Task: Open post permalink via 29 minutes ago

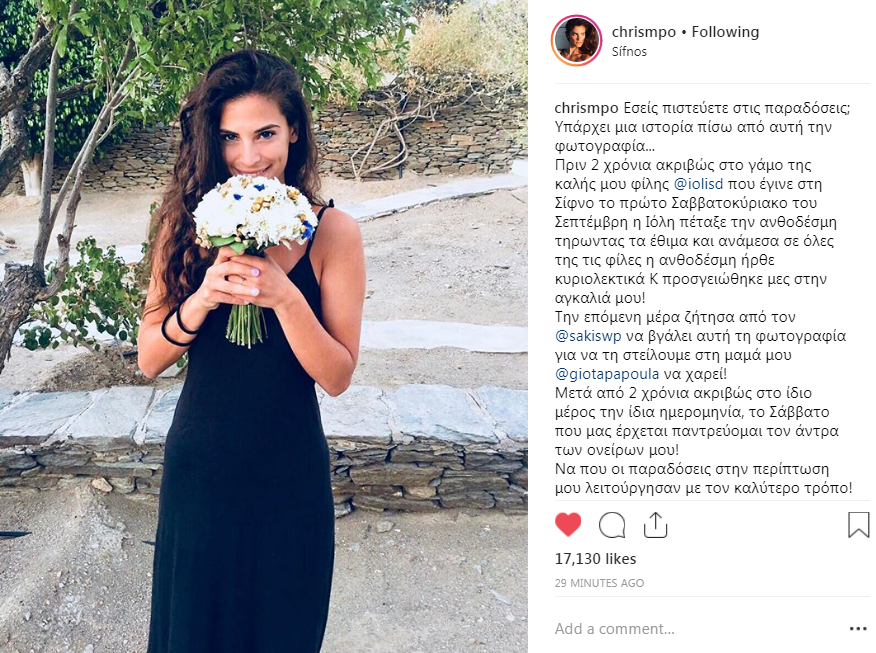Action: pos(599,583)
